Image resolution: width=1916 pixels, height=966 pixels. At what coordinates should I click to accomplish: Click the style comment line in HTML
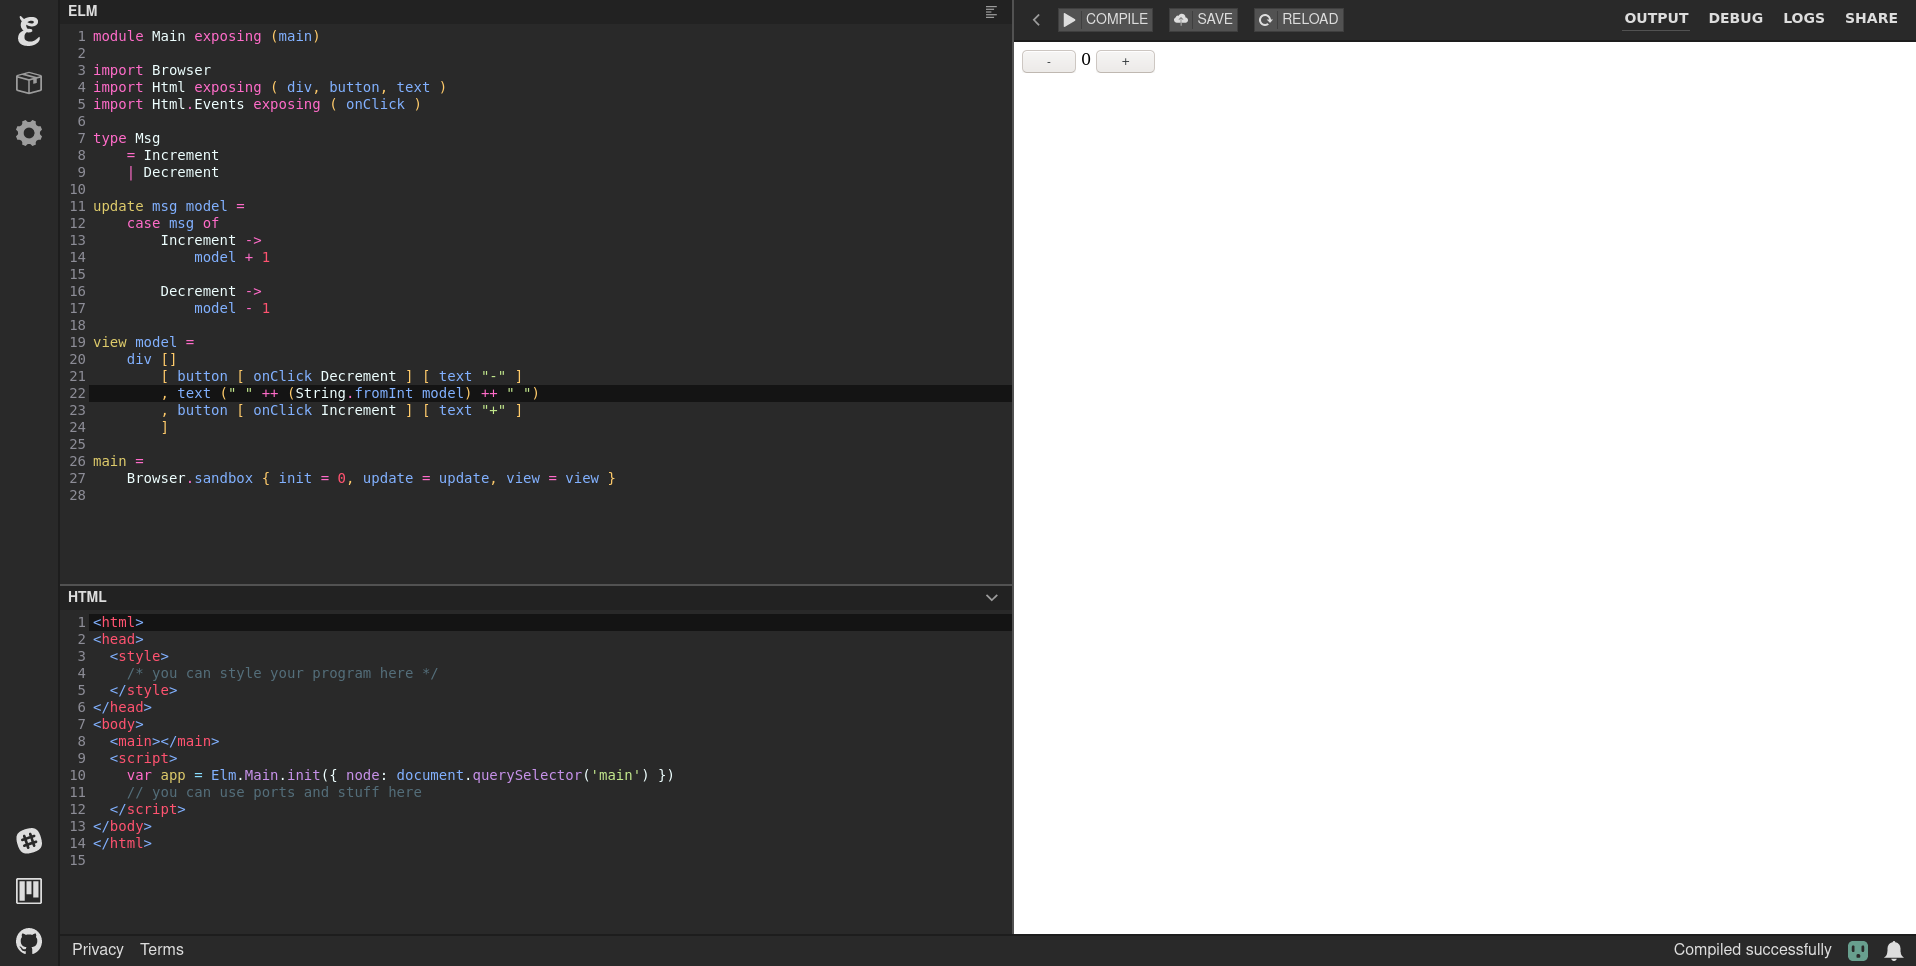point(282,673)
